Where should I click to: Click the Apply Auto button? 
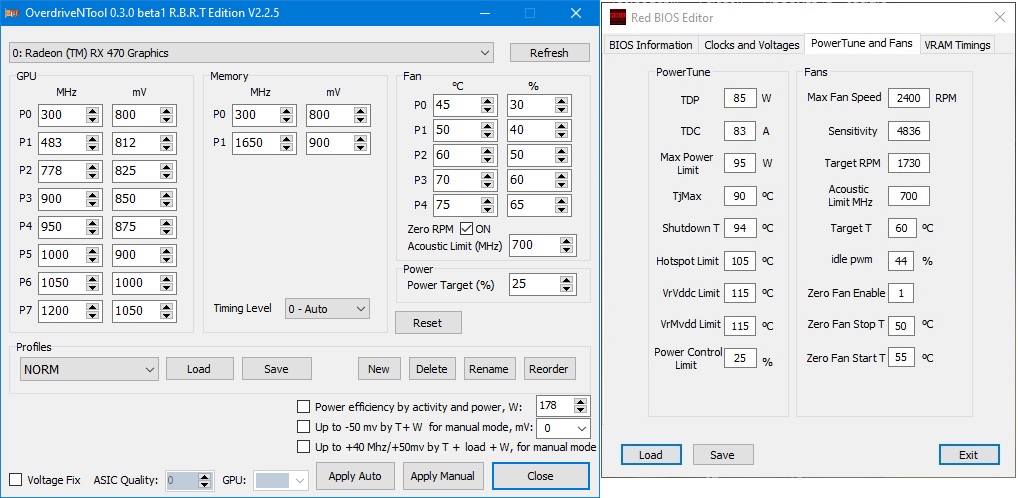(x=354, y=476)
